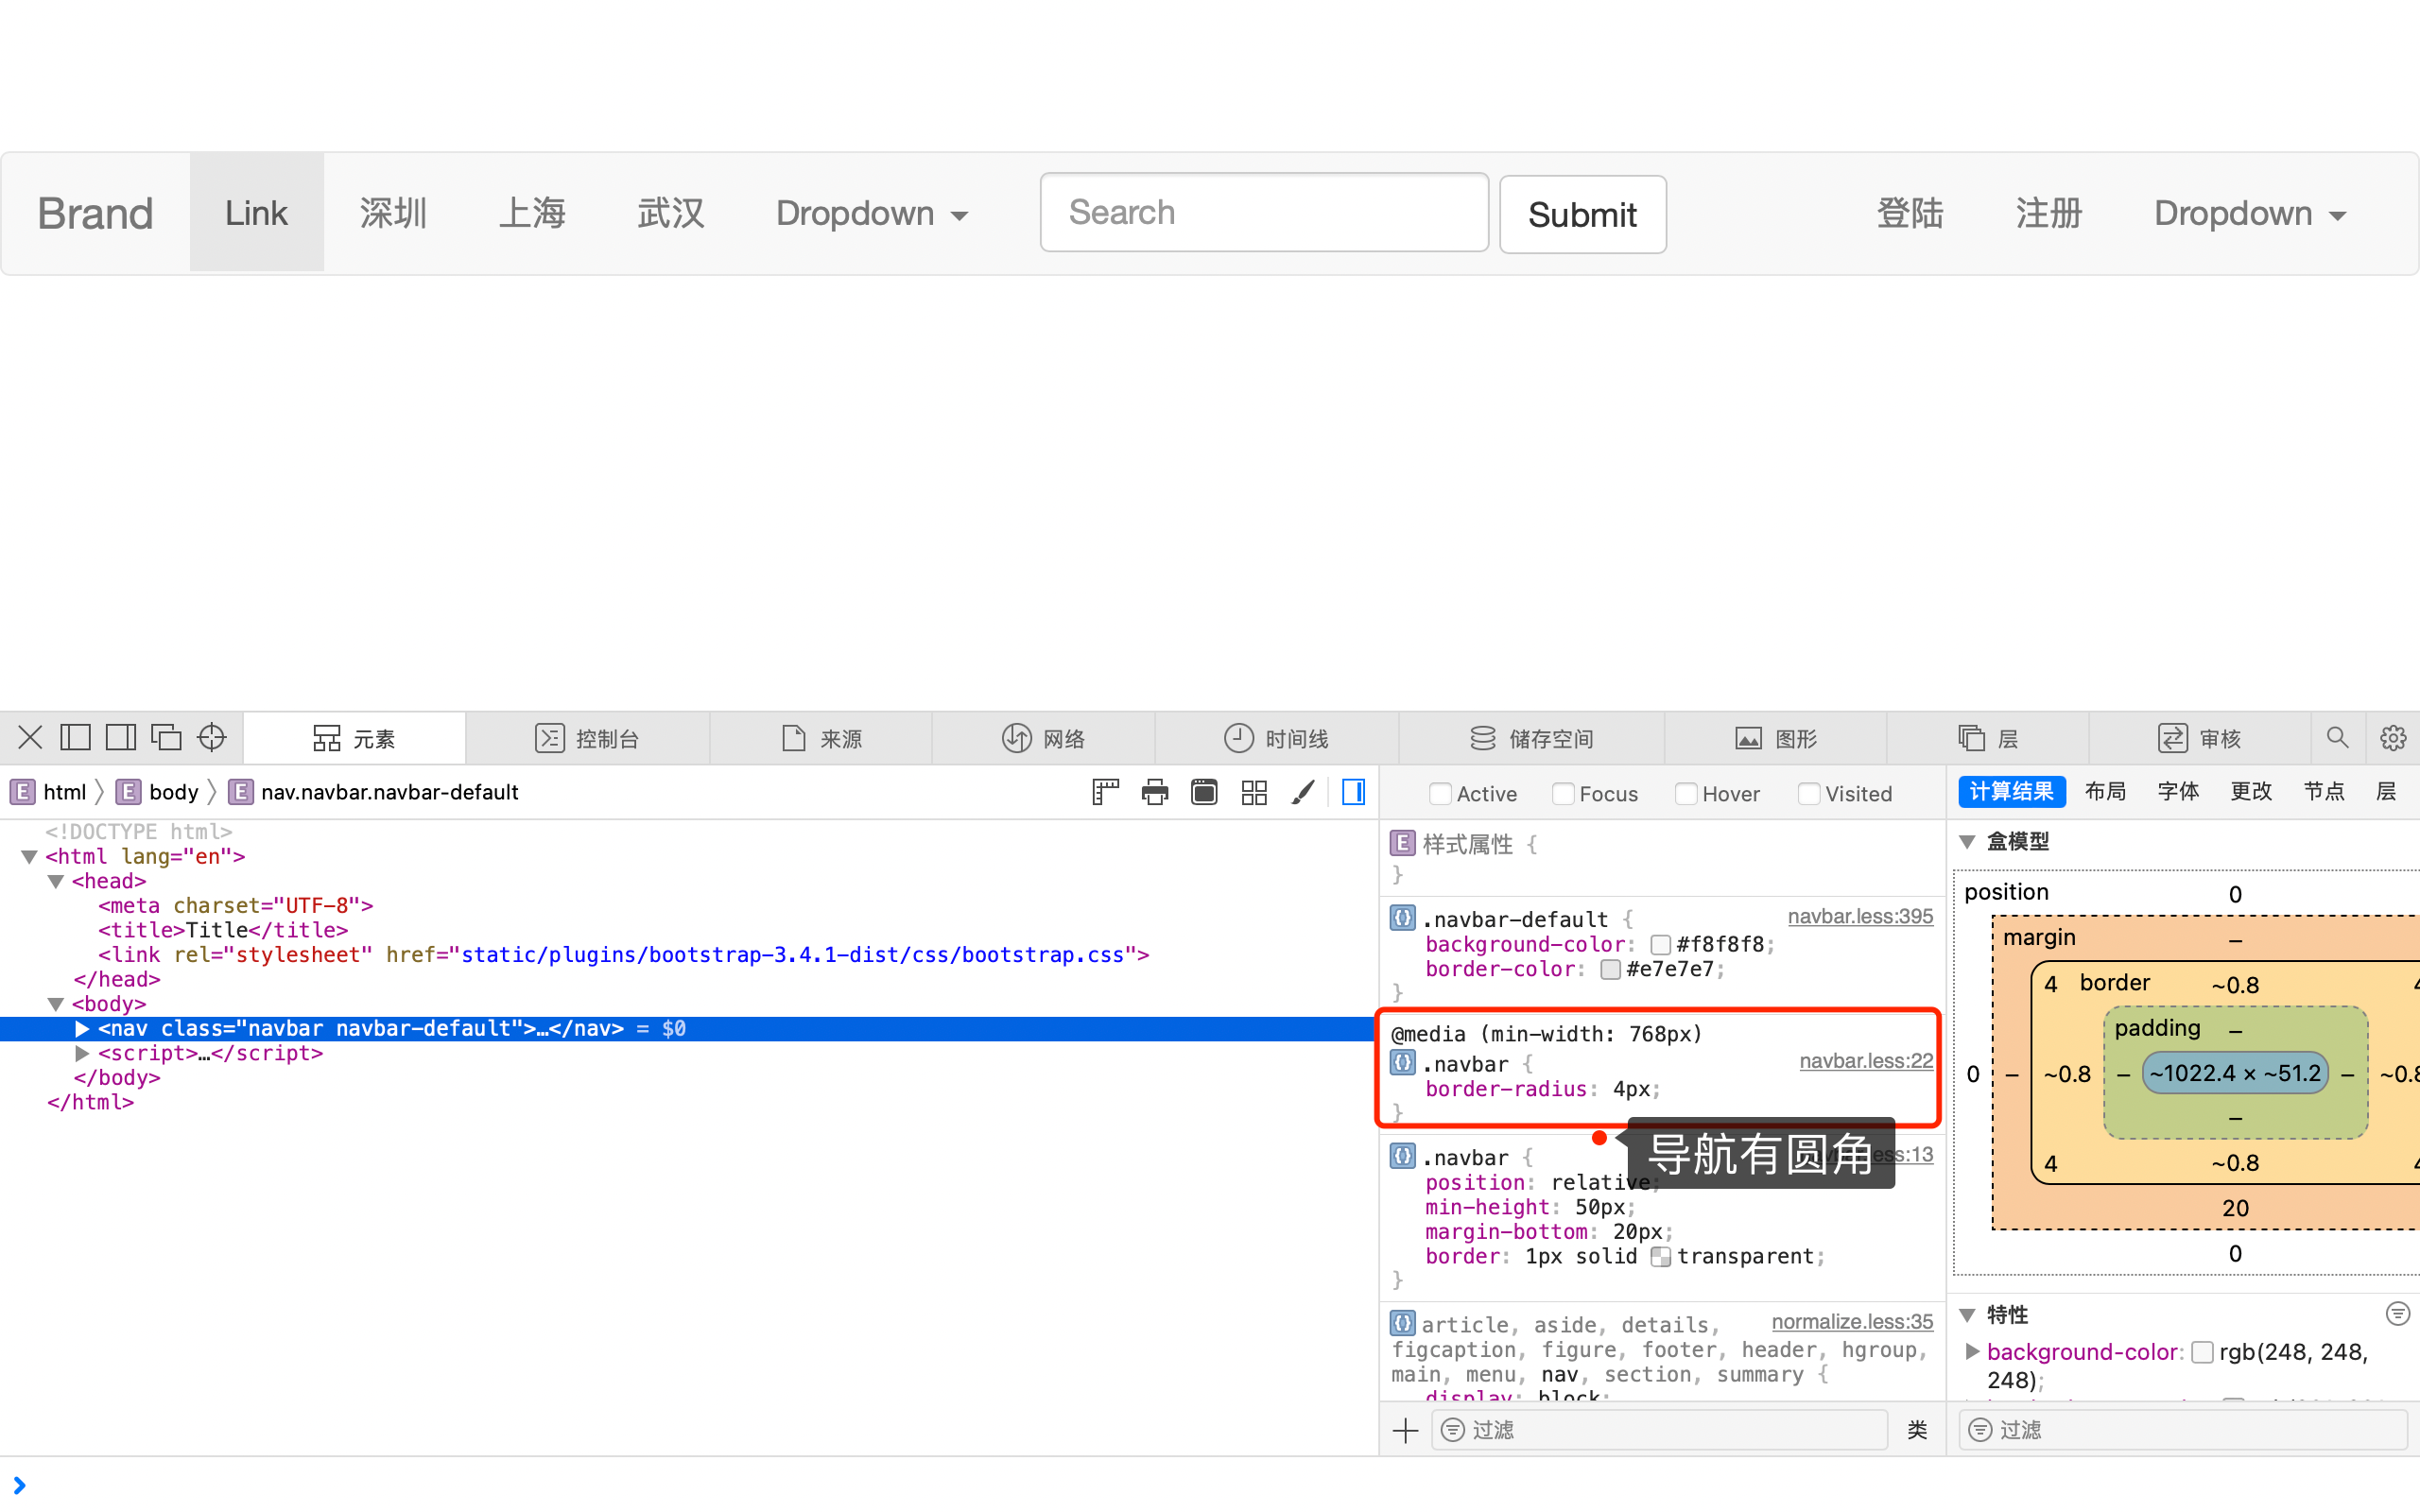
Task: Click the 深圳 nav link
Action: tap(393, 213)
